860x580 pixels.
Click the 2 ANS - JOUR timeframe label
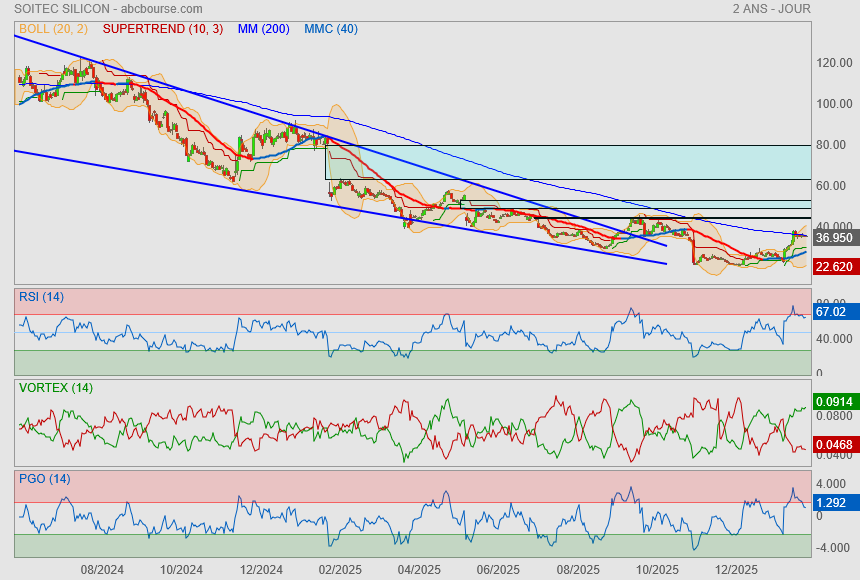tap(771, 9)
